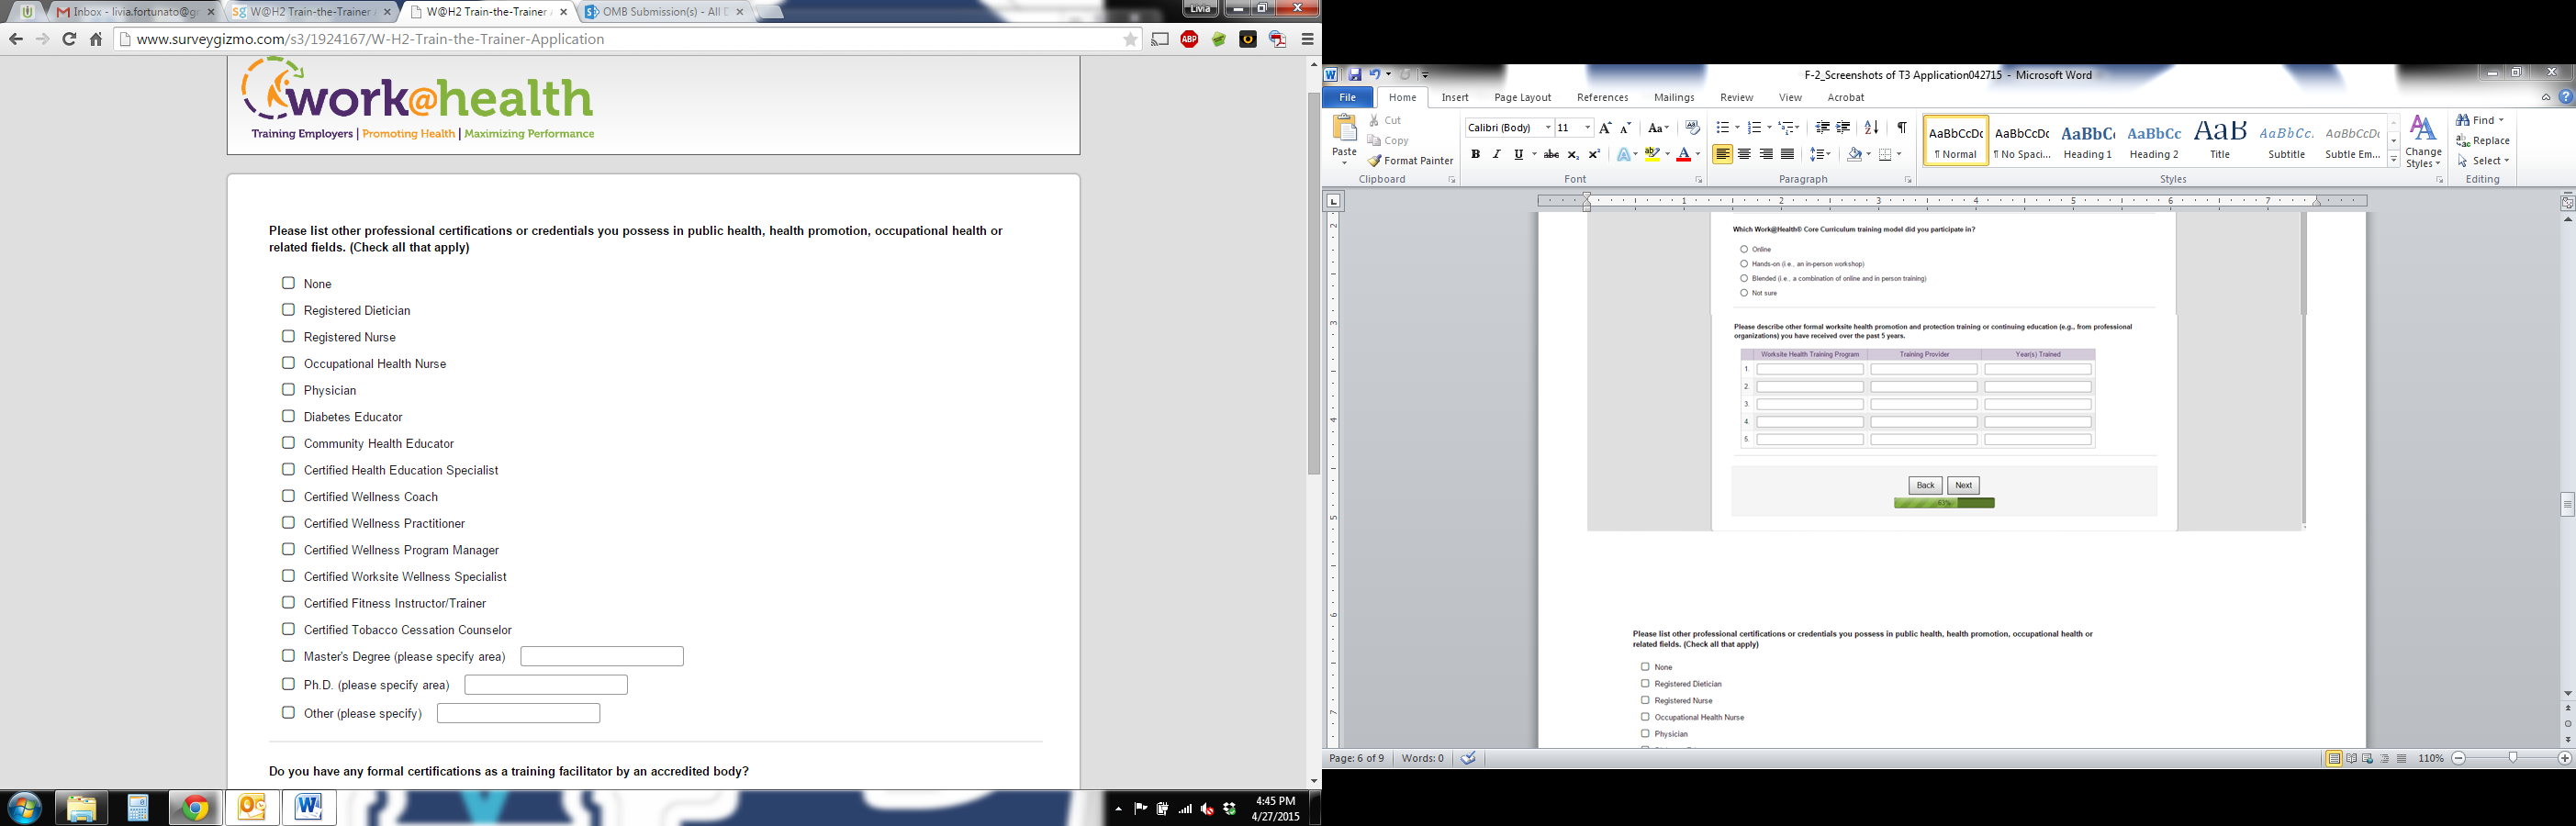Open the Chrome menu (hamburger icon)
Viewport: 2576px width, 826px height.
1307,39
